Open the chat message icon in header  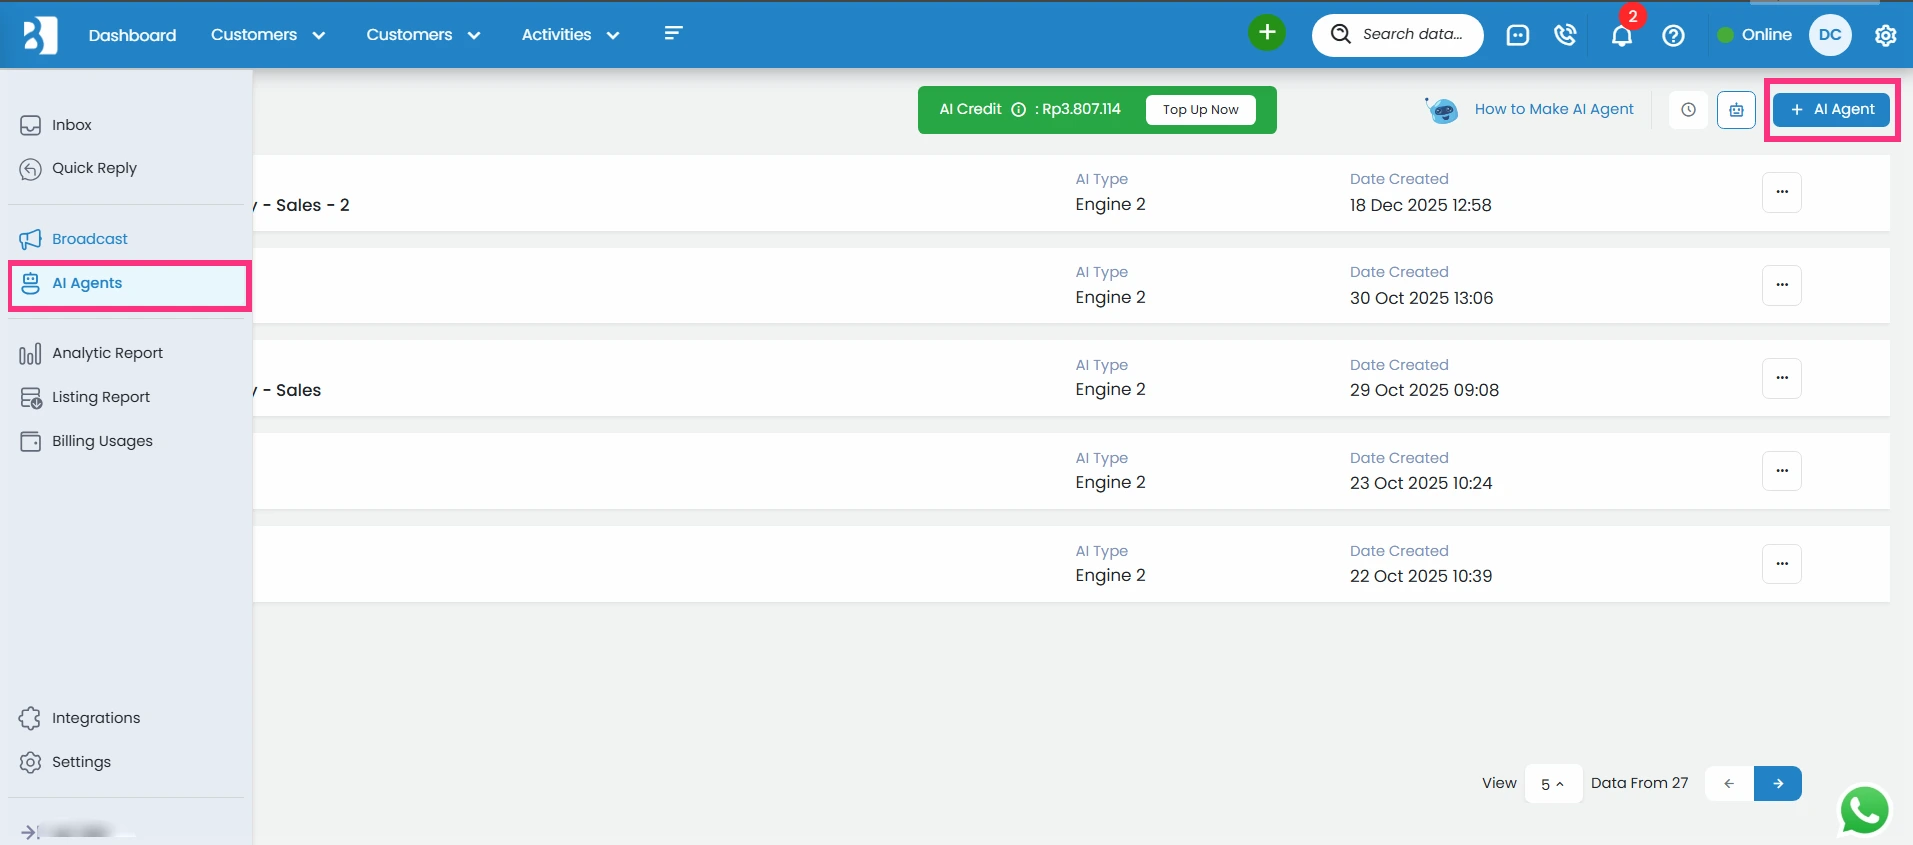[1517, 35]
